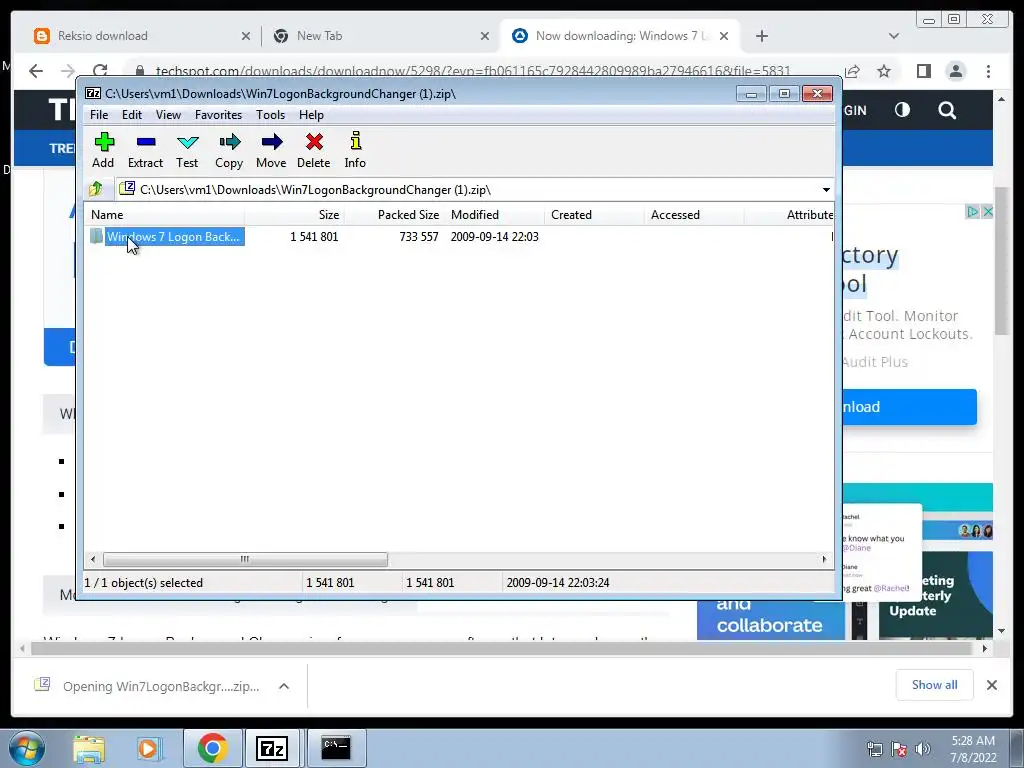1024x768 pixels.
Task: Close the Chrome downloads bar
Action: pyautogui.click(x=991, y=685)
